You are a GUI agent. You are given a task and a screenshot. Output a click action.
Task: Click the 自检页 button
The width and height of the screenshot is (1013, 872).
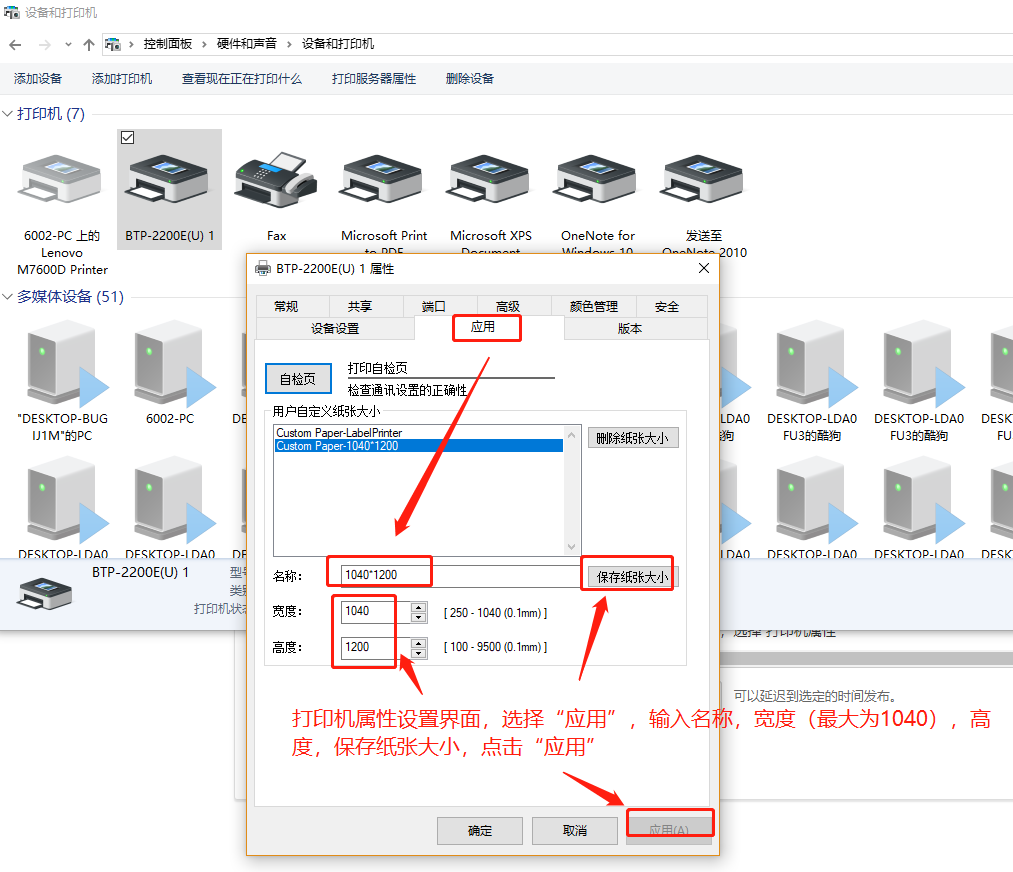click(298, 379)
